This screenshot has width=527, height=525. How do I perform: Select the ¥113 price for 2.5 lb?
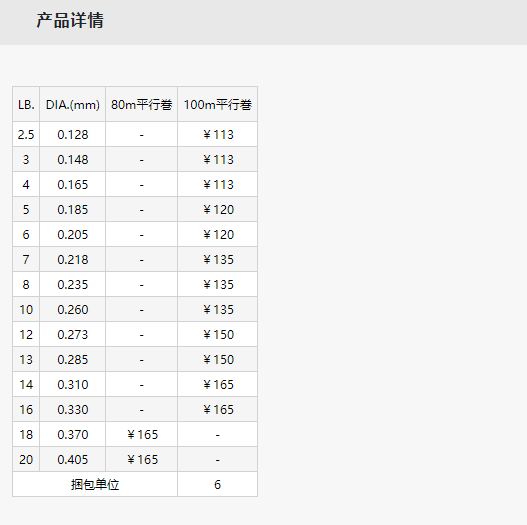[x=217, y=135]
